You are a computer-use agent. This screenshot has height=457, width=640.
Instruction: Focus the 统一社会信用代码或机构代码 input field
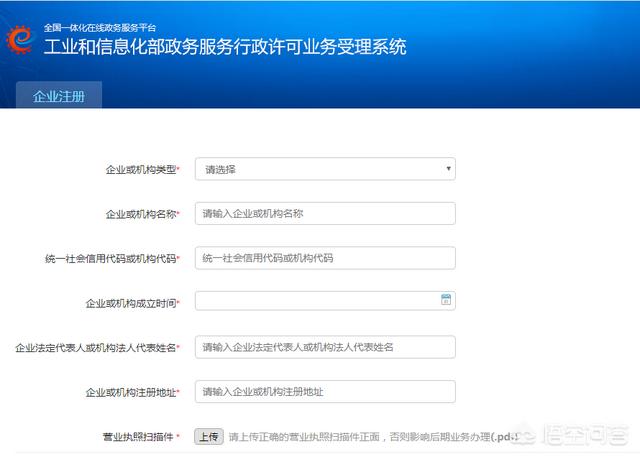[x=325, y=258]
